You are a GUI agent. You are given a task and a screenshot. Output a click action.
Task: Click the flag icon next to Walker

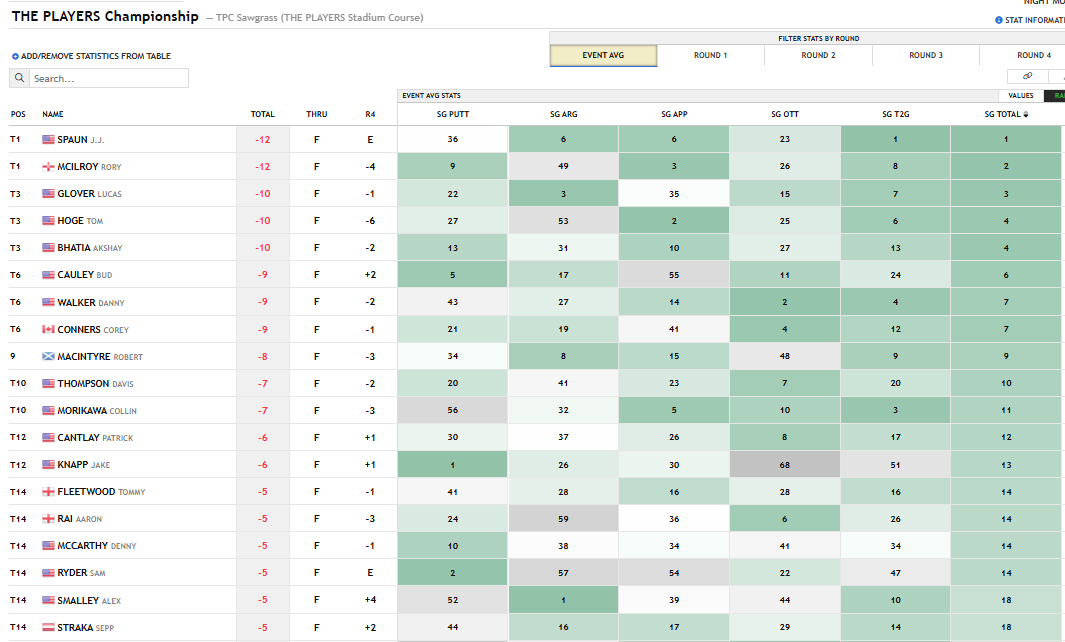pos(48,302)
